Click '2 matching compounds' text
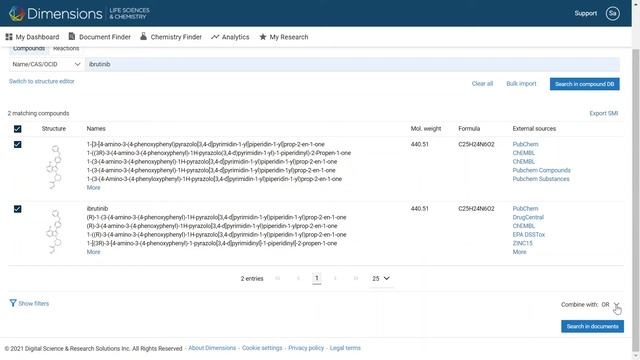This screenshot has width=640, height=360. [38, 113]
